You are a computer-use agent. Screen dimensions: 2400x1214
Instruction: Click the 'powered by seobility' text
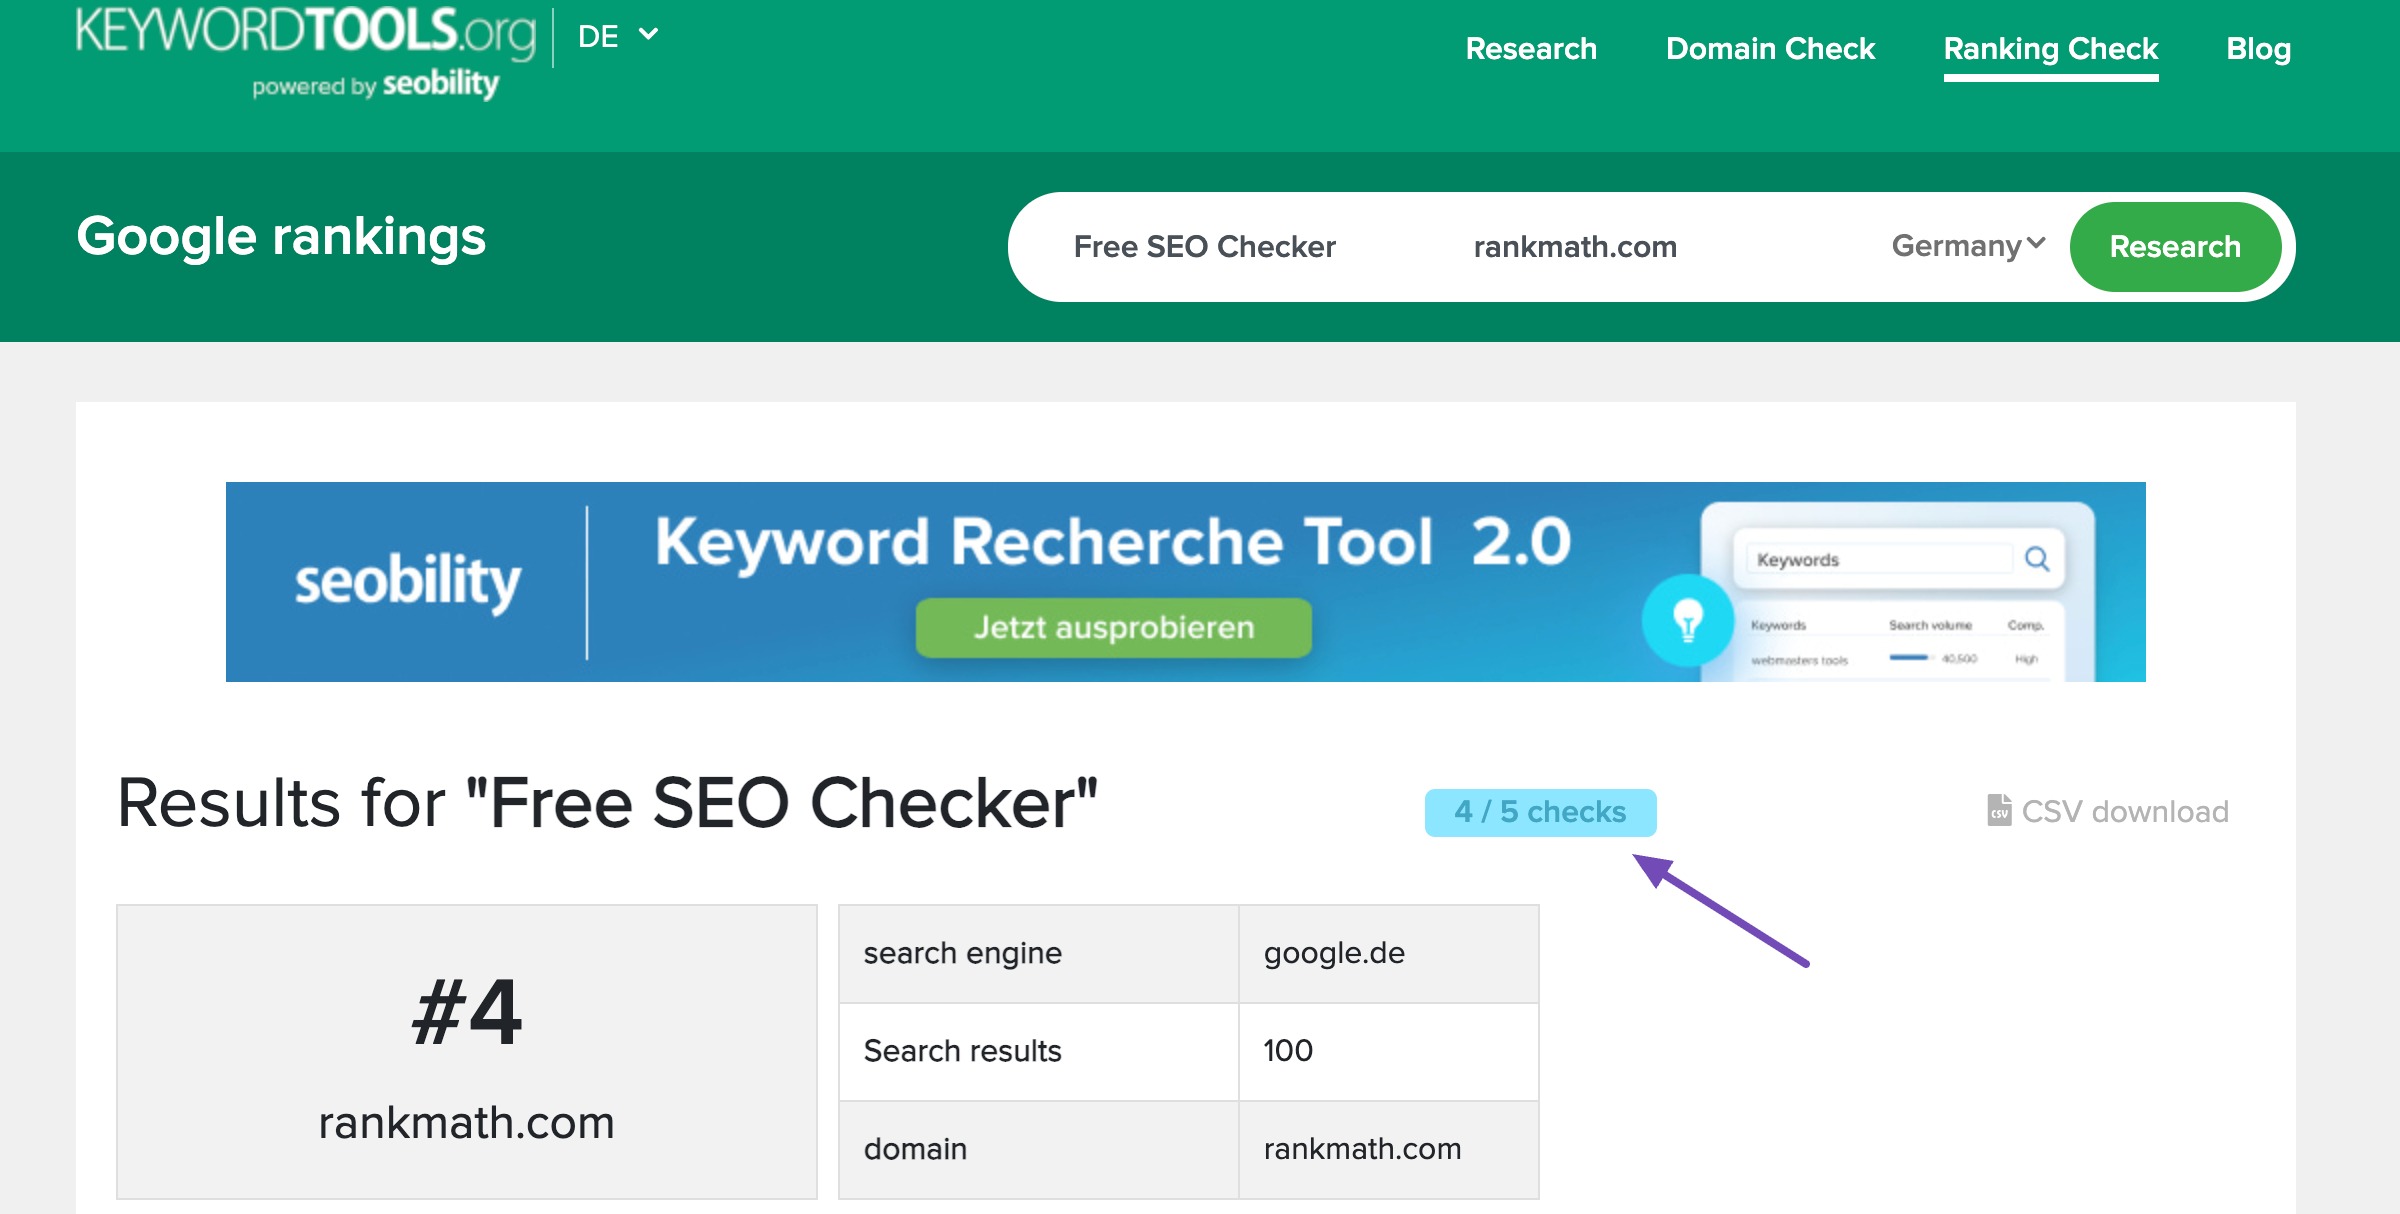pos(375,85)
